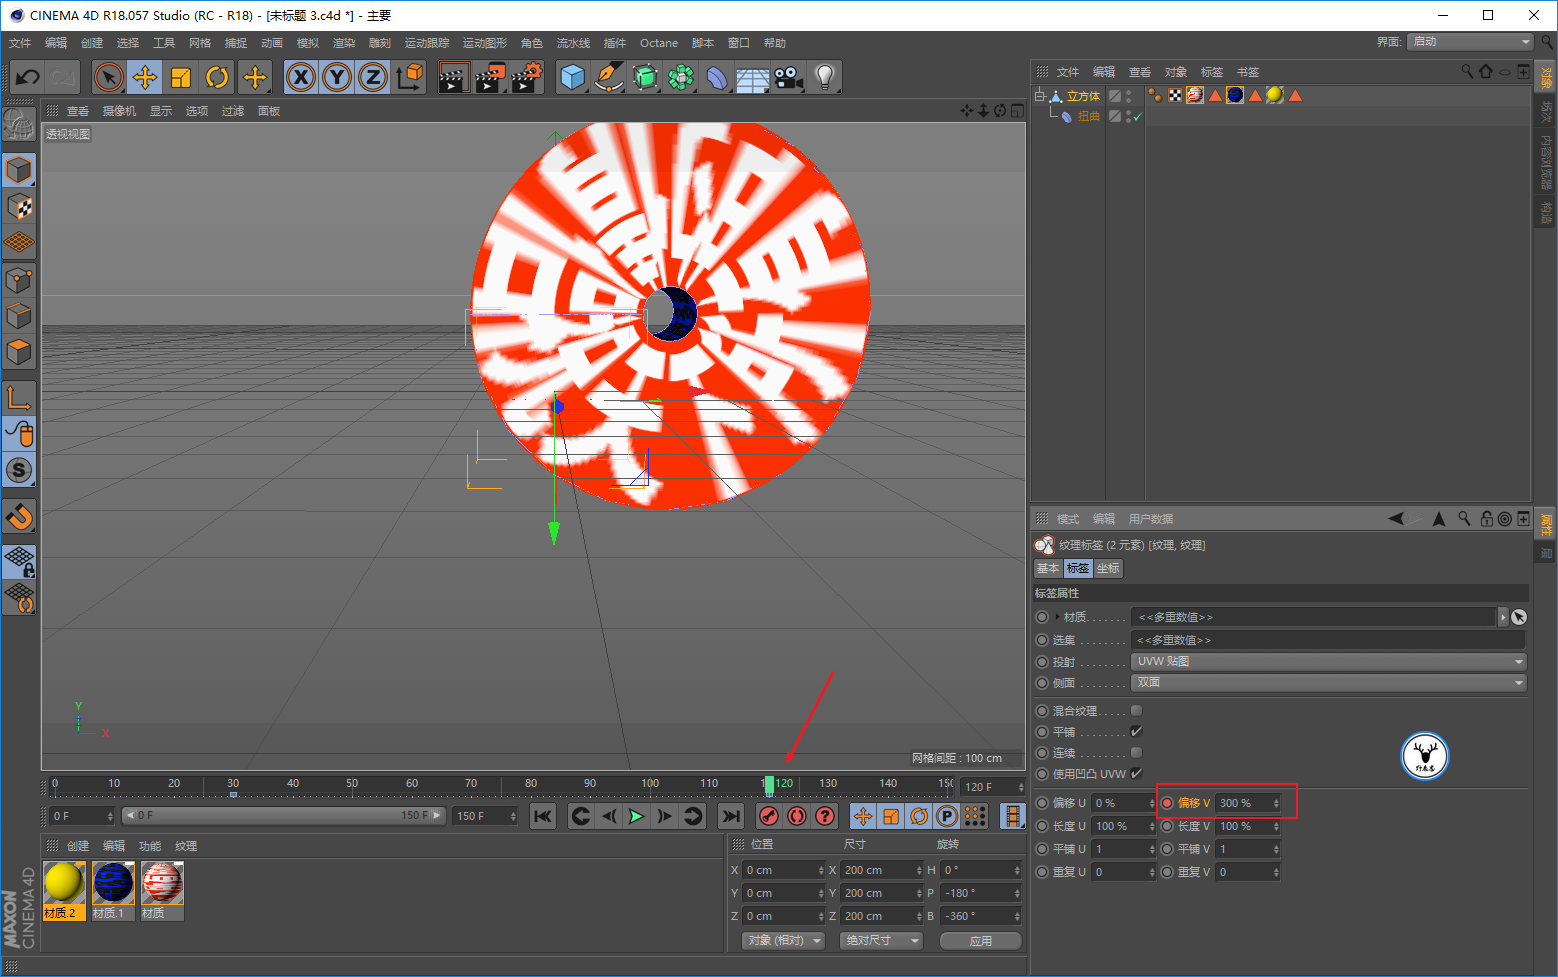Step to the next frame
The width and height of the screenshot is (1558, 977).
[664, 816]
